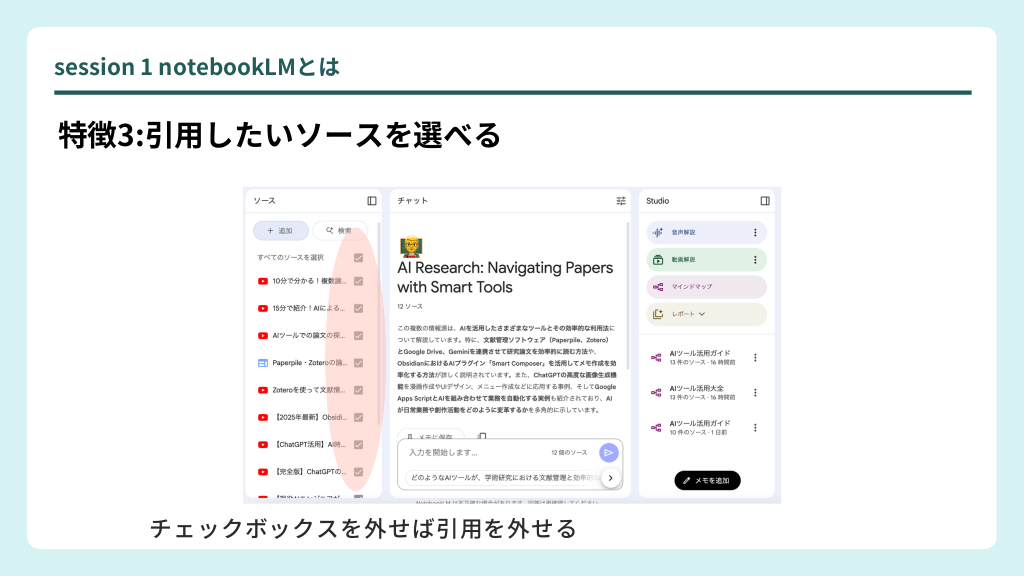Open chat settings via the sliders icon
This screenshot has height=576, width=1024.
point(621,201)
